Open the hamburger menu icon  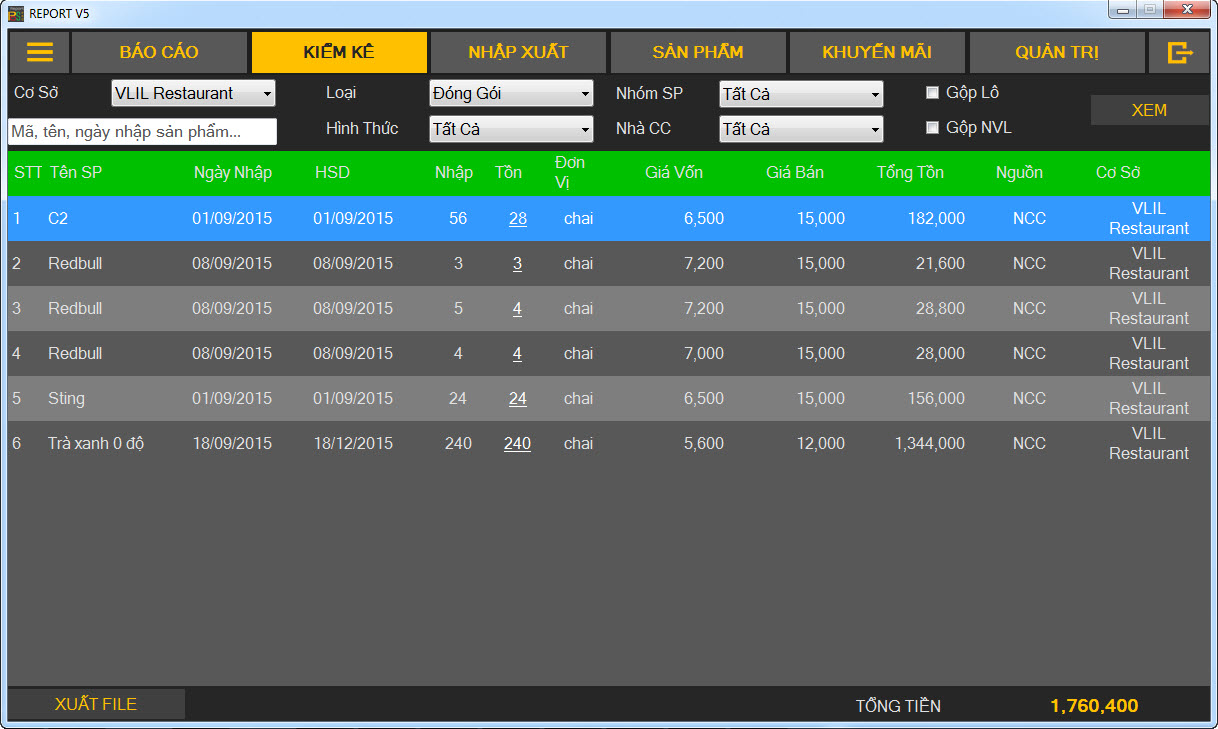pos(40,53)
